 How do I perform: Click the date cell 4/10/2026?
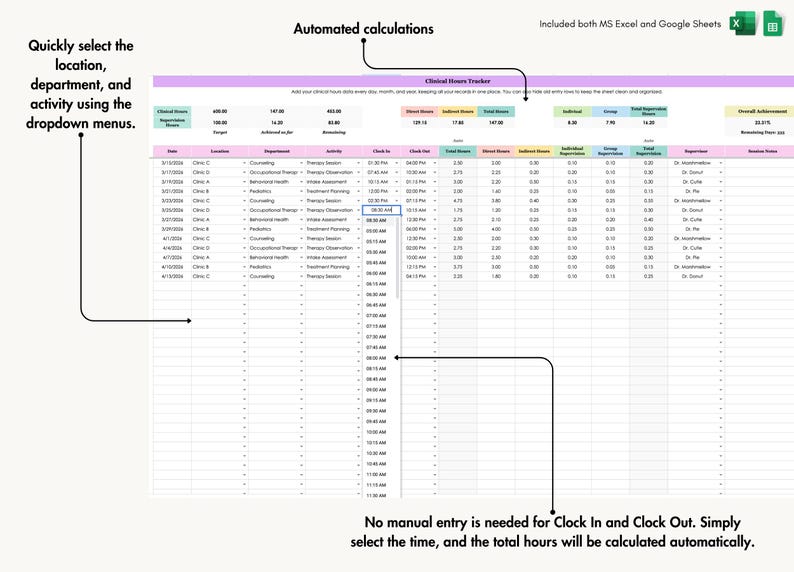tap(172, 267)
